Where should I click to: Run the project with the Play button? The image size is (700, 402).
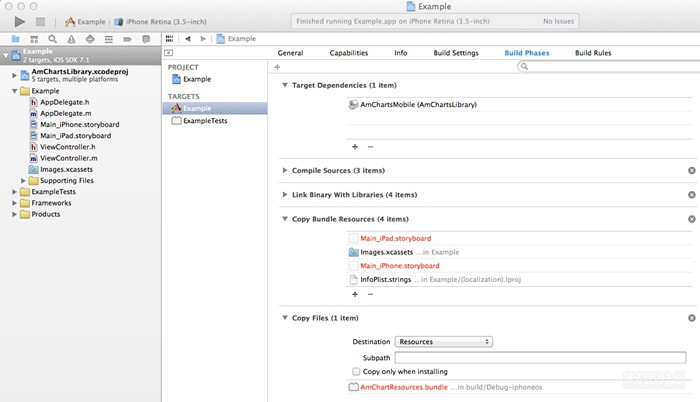pyautogui.click(x=20, y=21)
